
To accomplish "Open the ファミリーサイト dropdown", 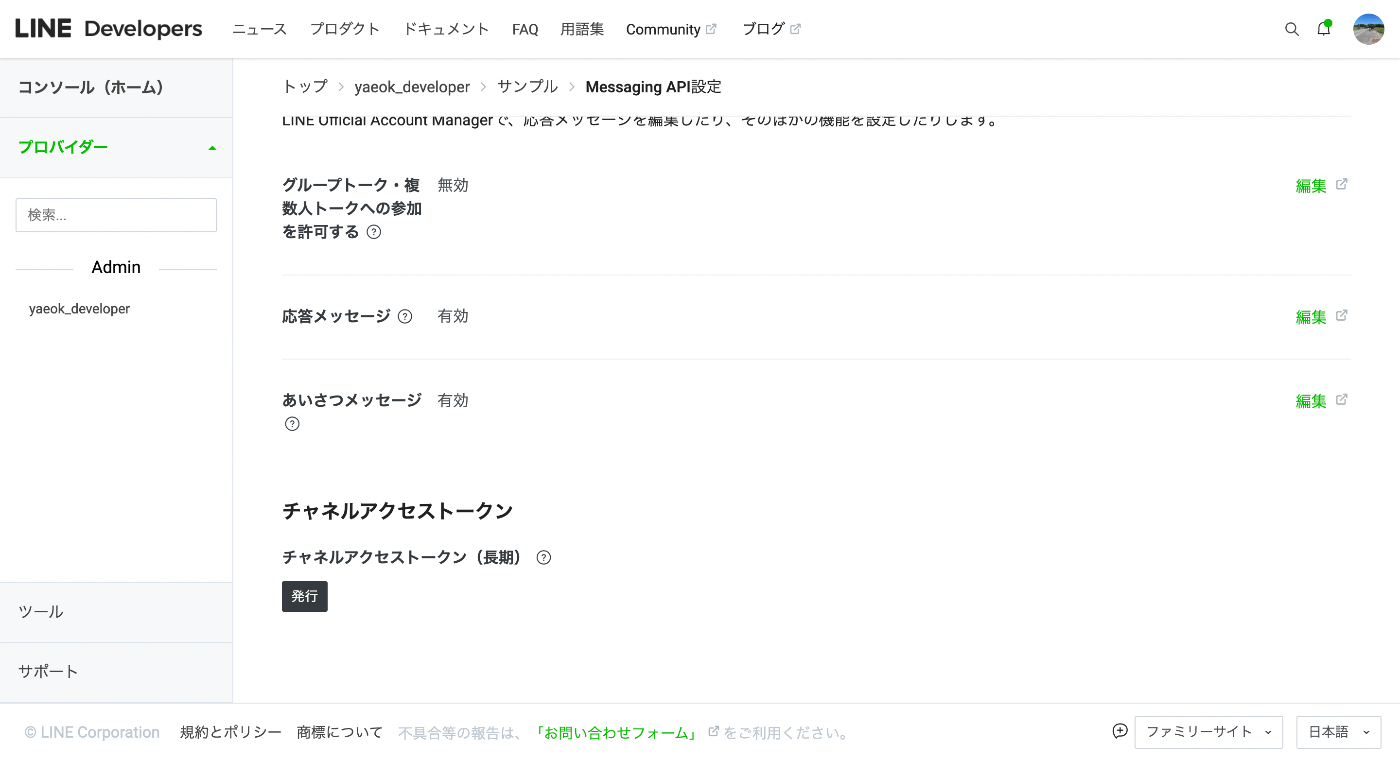I will pyautogui.click(x=1209, y=732).
